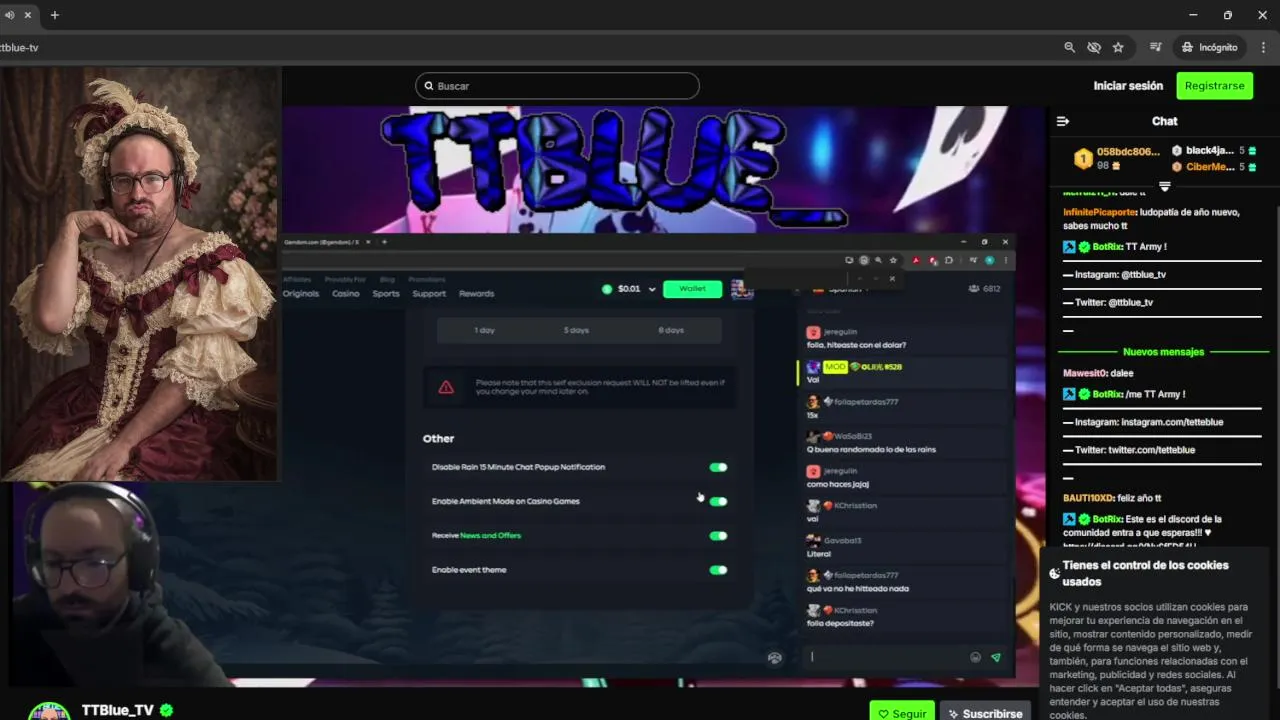This screenshot has width=1280, height=720.
Task: Open the TTBlue_TV channel name
Action: [x=118, y=710]
